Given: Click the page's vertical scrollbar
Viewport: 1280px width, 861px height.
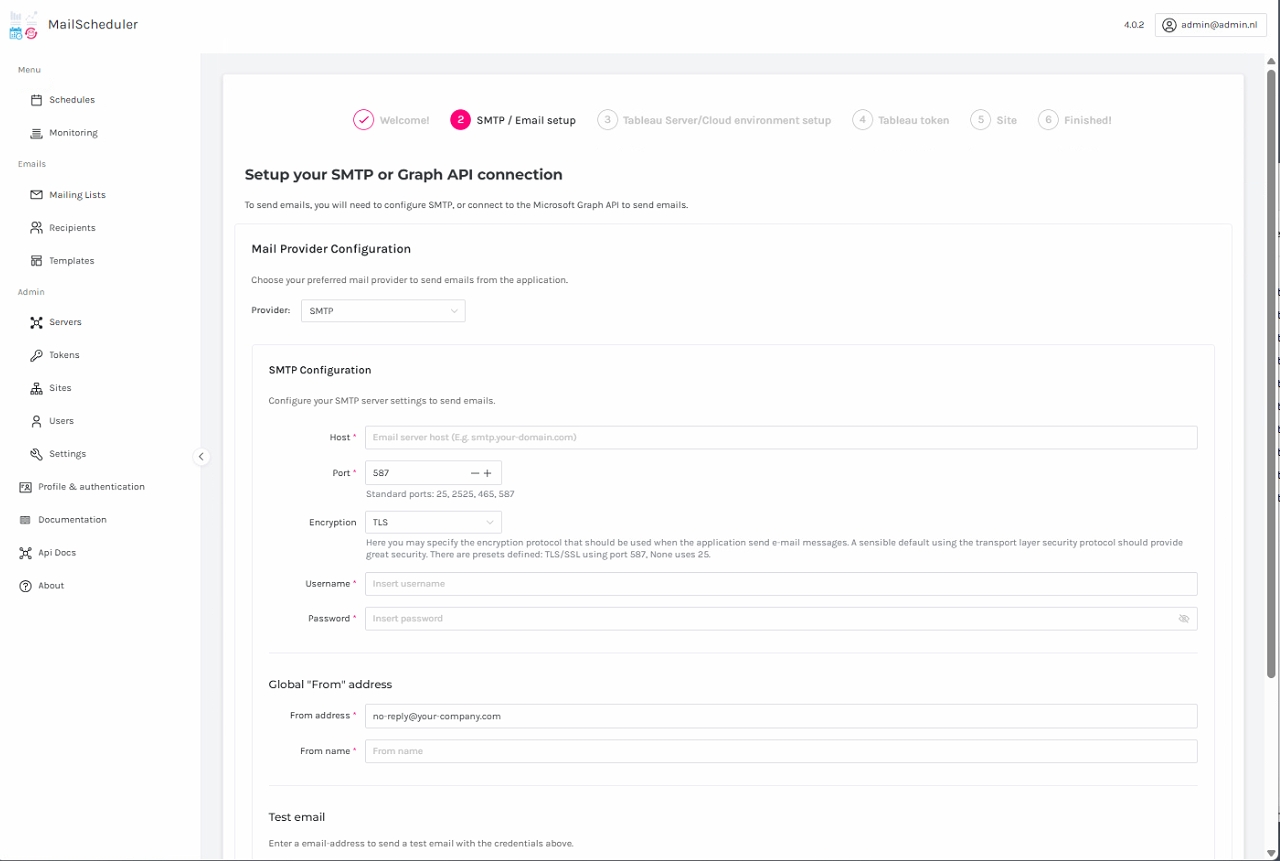Looking at the screenshot, I should [1271, 370].
